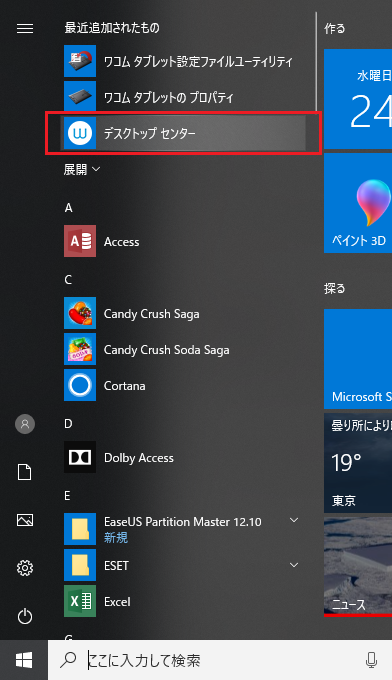Open the Paint 3D tile
This screenshot has height=680, width=392.
click(x=358, y=203)
